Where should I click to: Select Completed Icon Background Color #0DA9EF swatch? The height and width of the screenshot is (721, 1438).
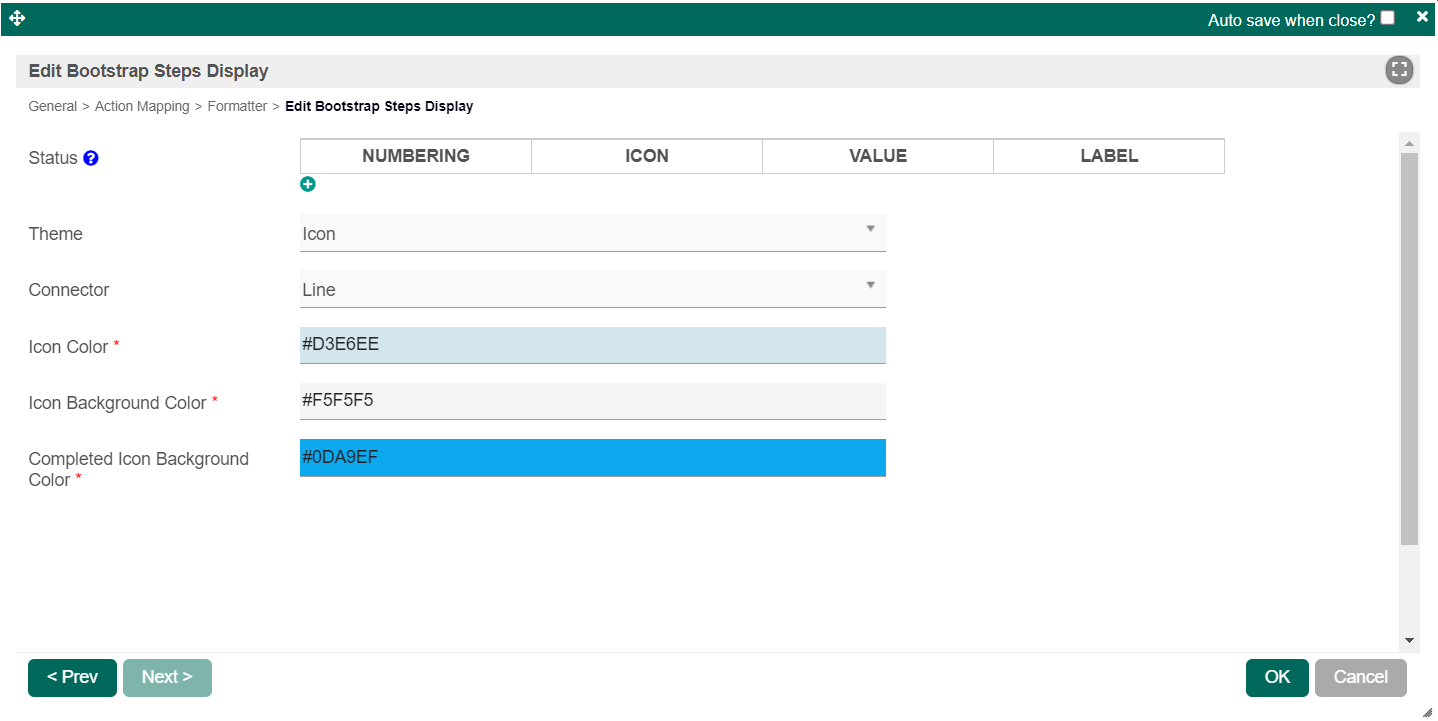[592, 458]
